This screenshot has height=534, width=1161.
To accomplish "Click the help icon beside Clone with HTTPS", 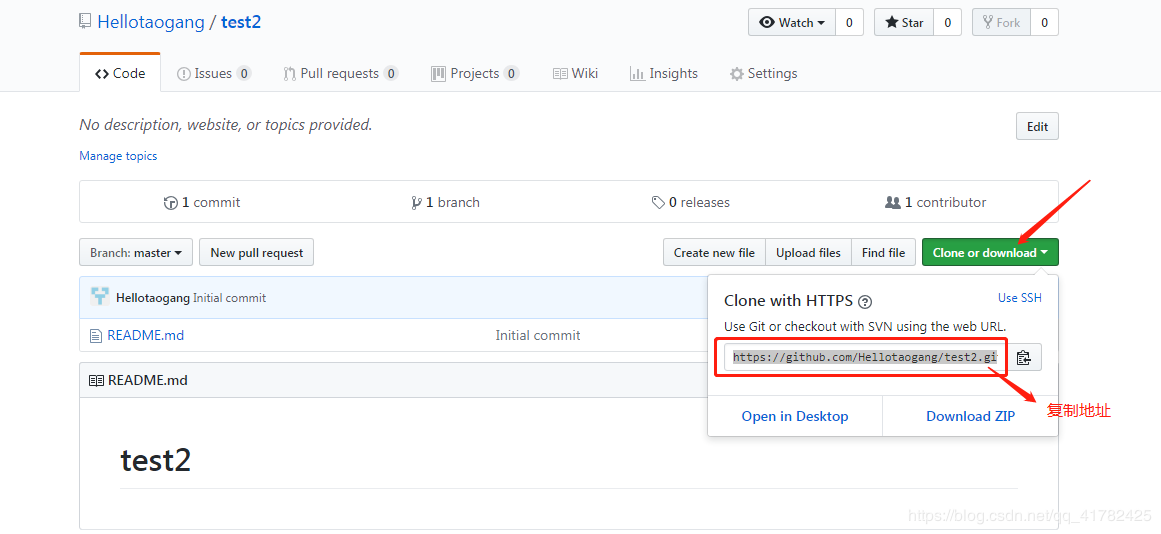I will (x=865, y=301).
